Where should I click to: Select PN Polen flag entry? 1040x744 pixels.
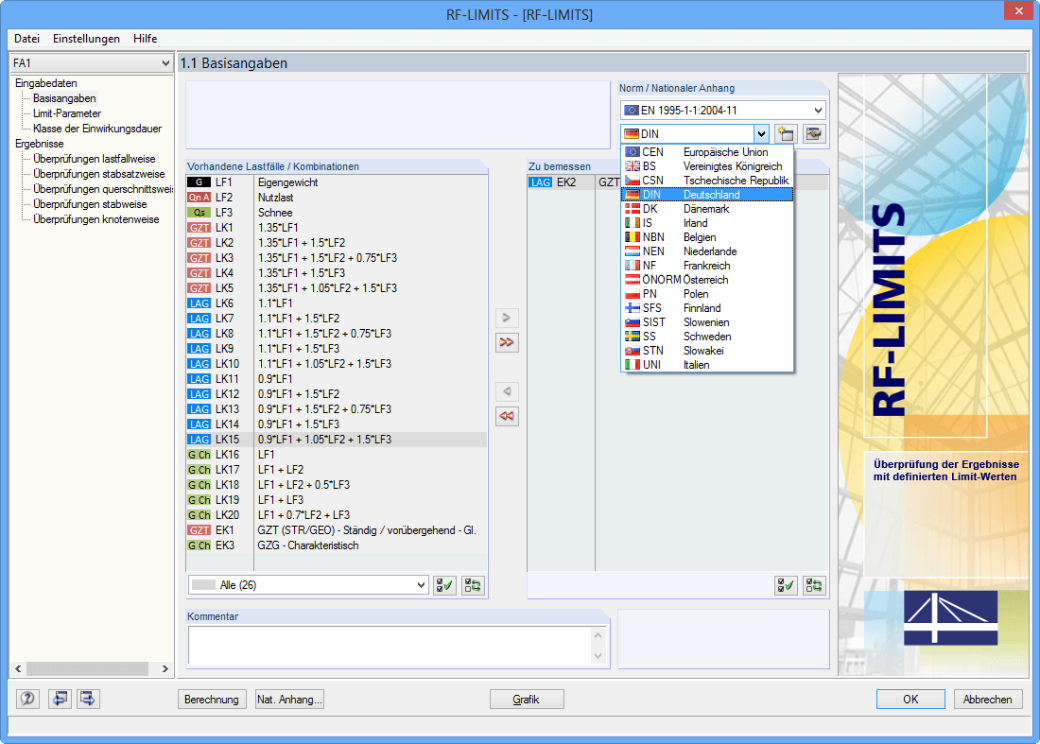707,294
